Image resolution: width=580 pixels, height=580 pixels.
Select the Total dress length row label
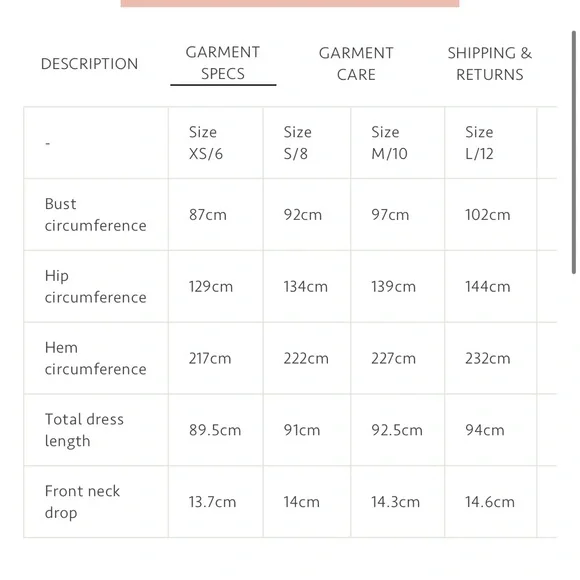click(x=84, y=430)
